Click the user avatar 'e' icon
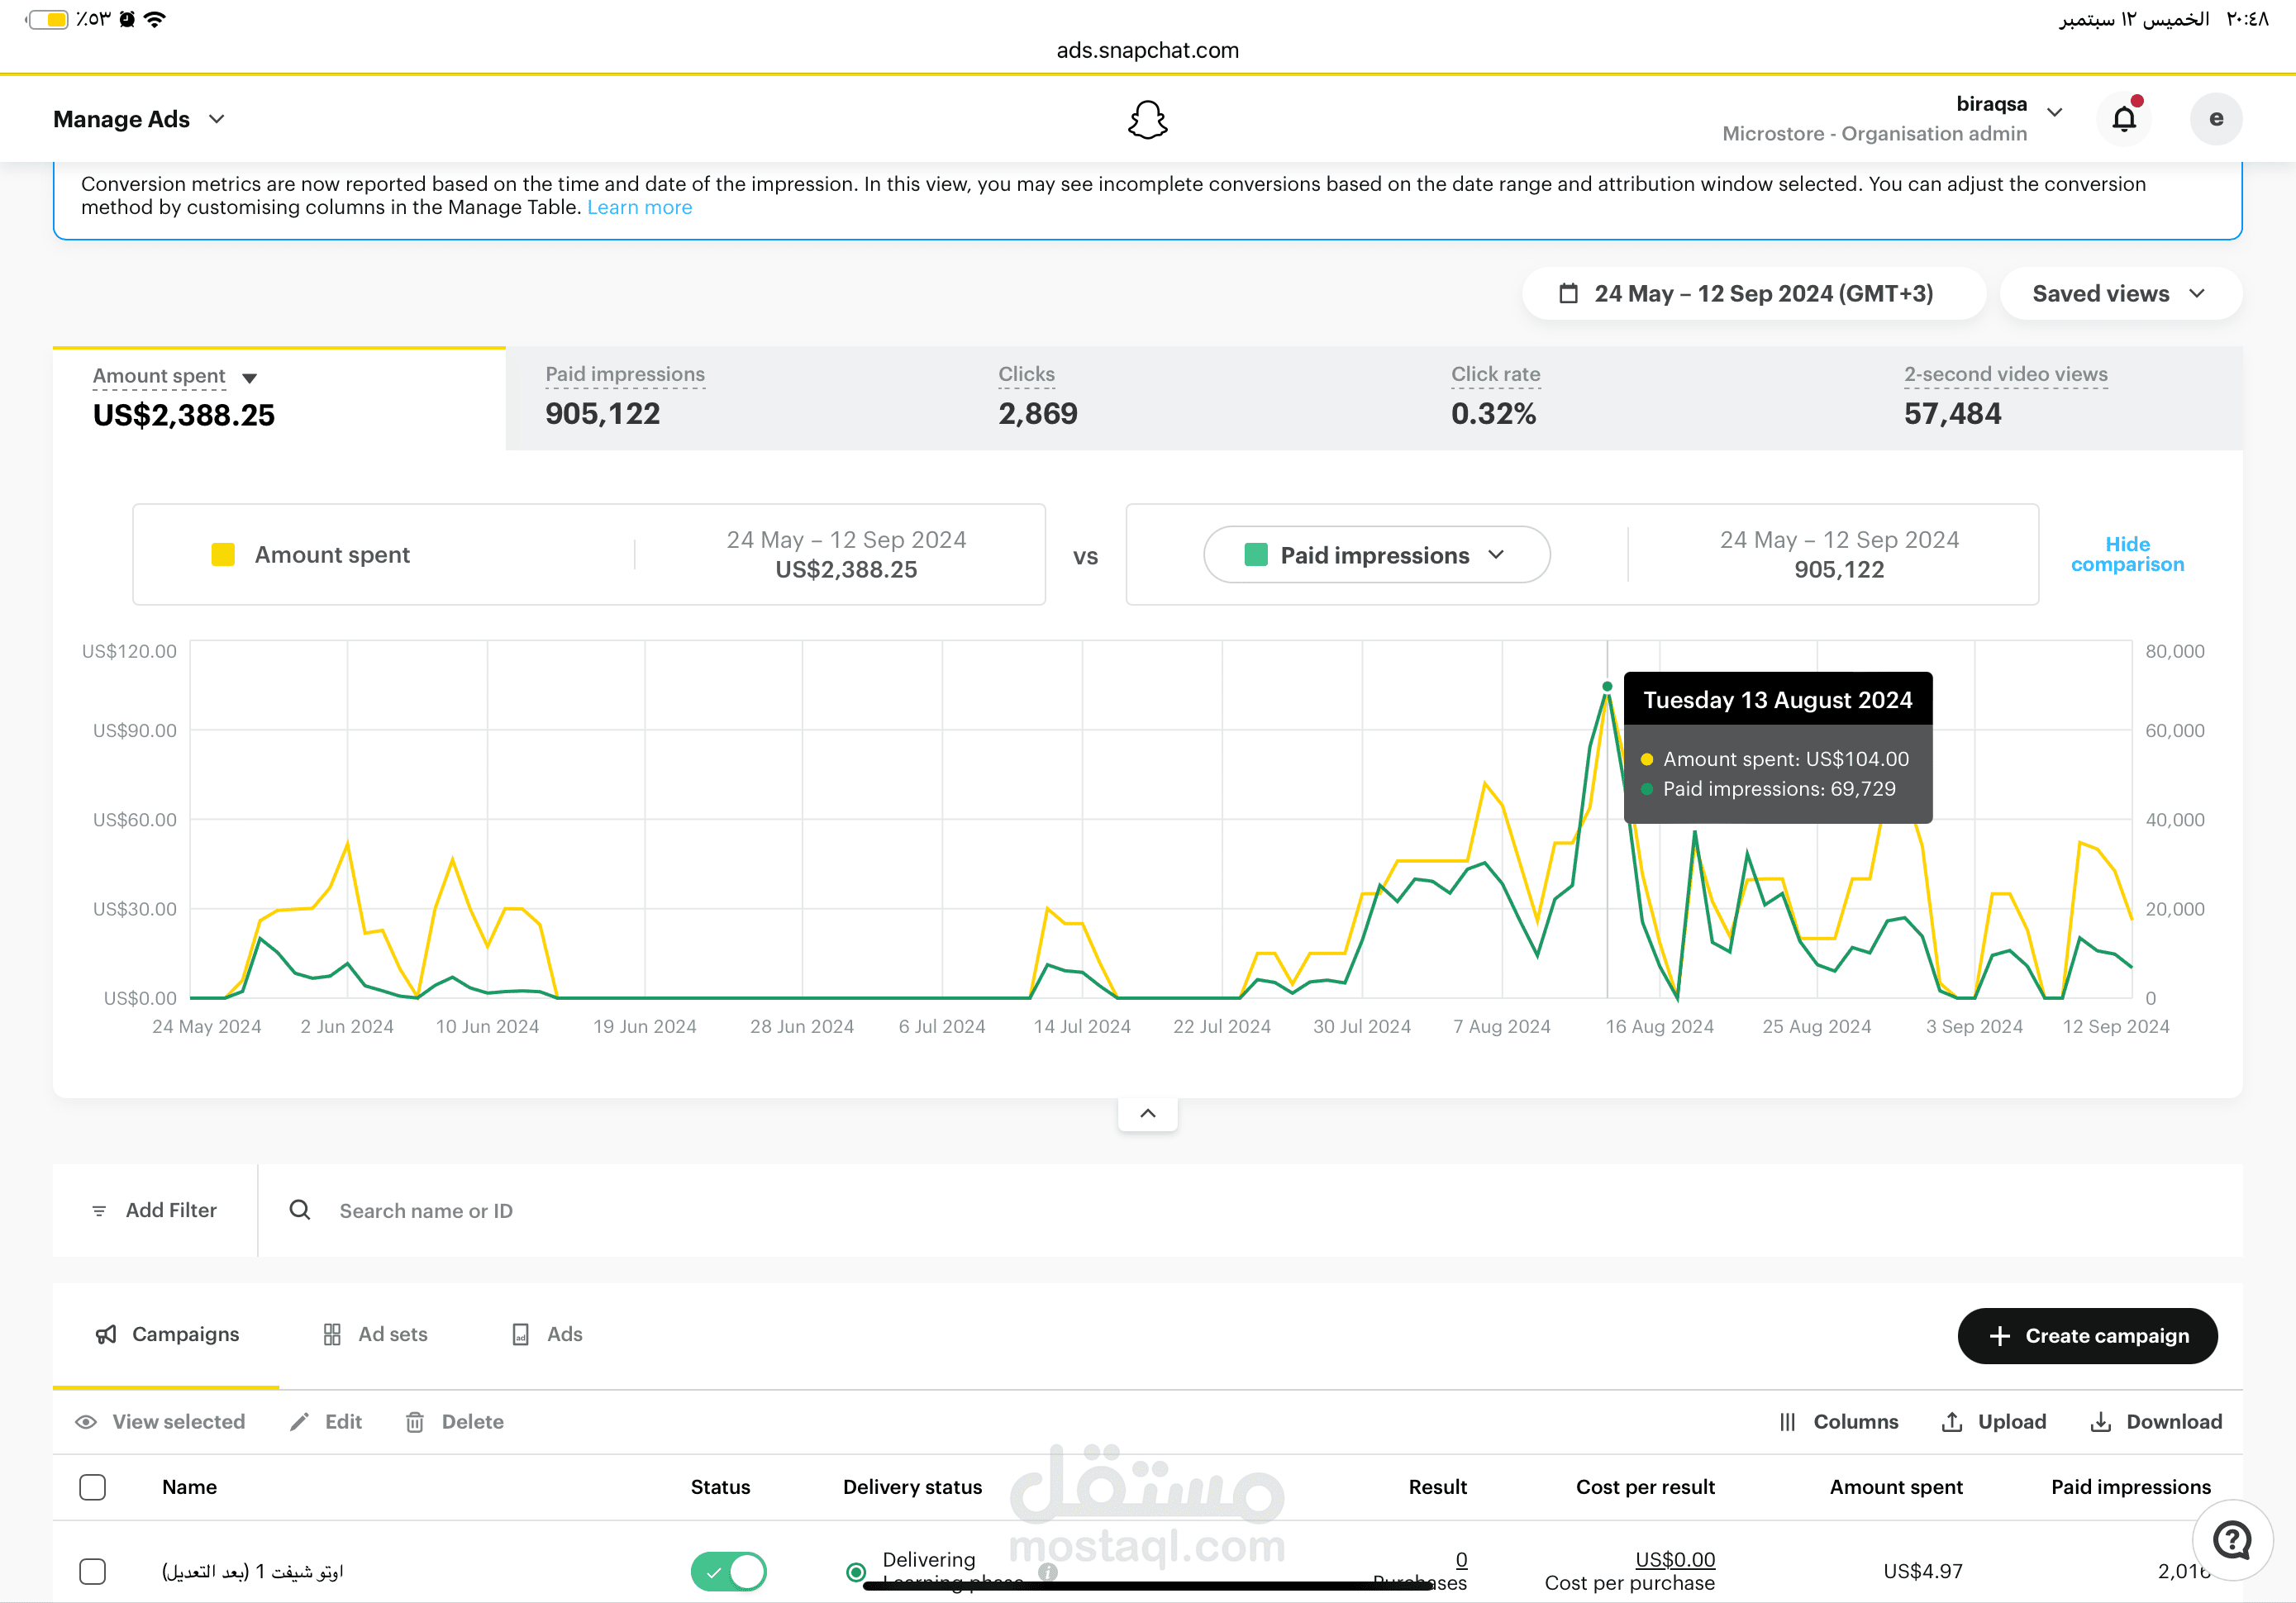The image size is (2296, 1603). click(x=2216, y=119)
